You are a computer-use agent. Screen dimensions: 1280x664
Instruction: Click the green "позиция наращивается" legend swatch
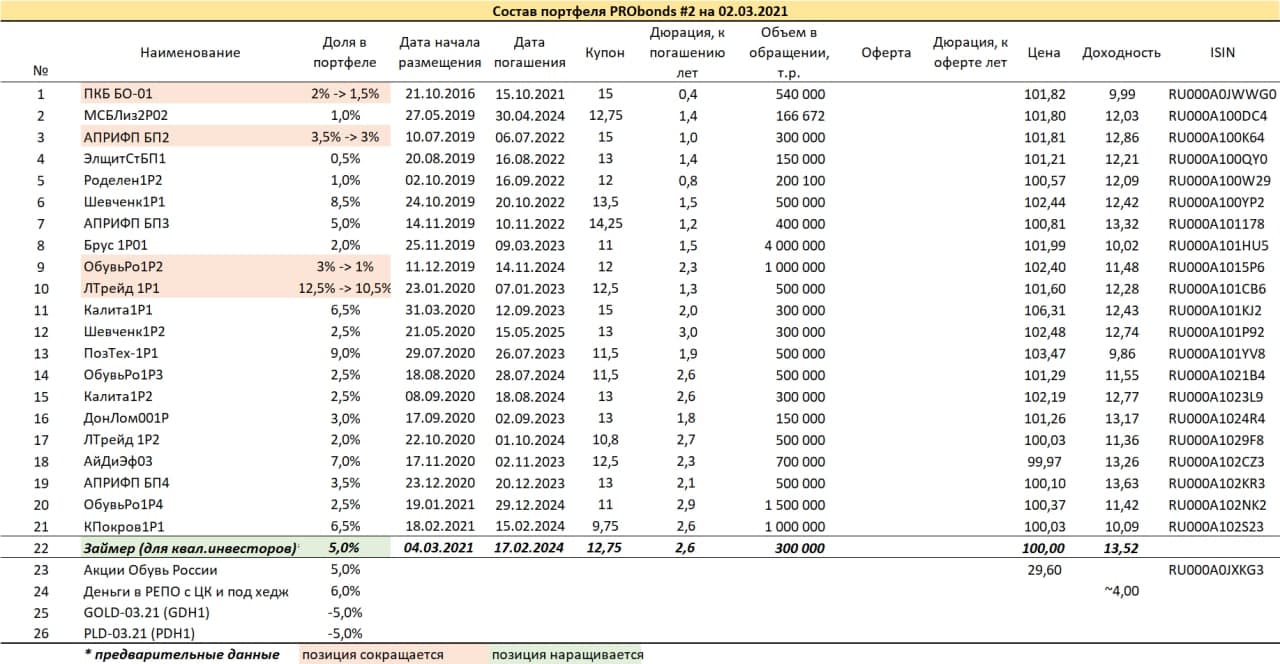(566, 655)
